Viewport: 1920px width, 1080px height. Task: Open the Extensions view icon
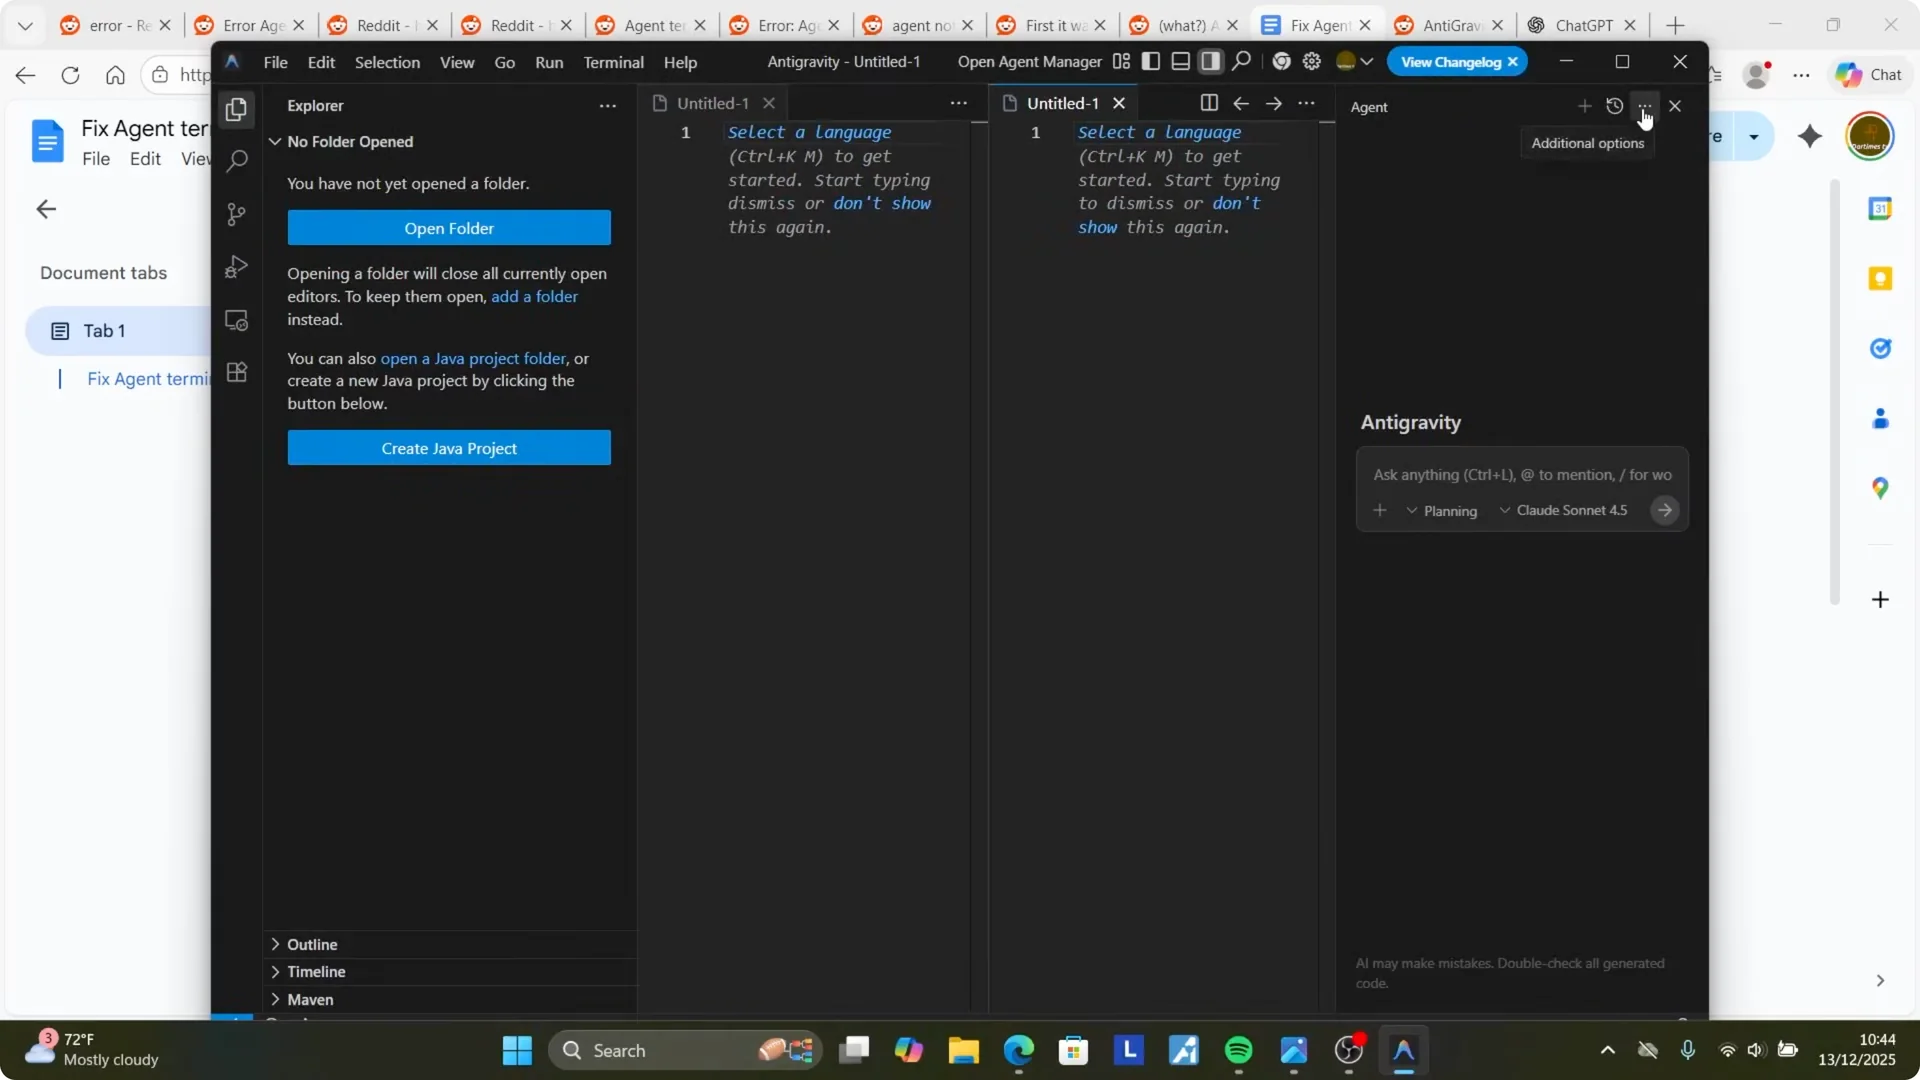(x=236, y=373)
